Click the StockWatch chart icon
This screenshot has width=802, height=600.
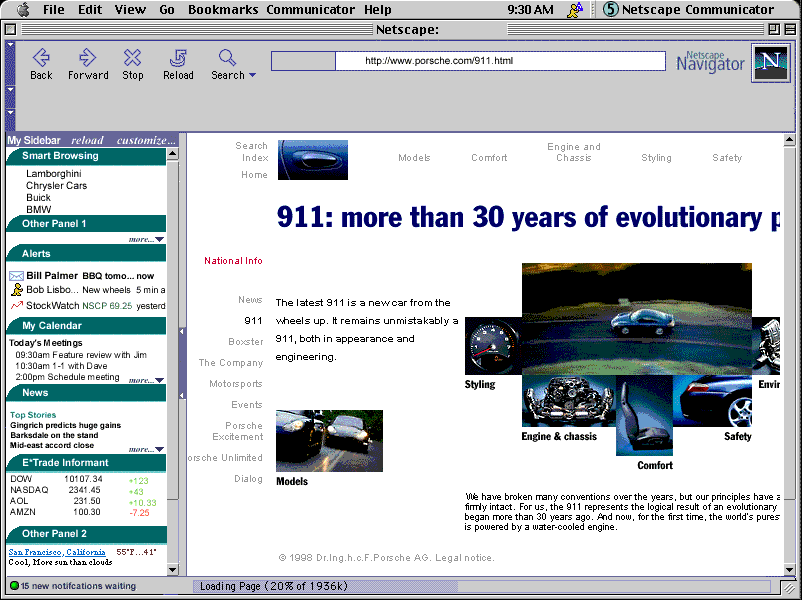coord(17,305)
